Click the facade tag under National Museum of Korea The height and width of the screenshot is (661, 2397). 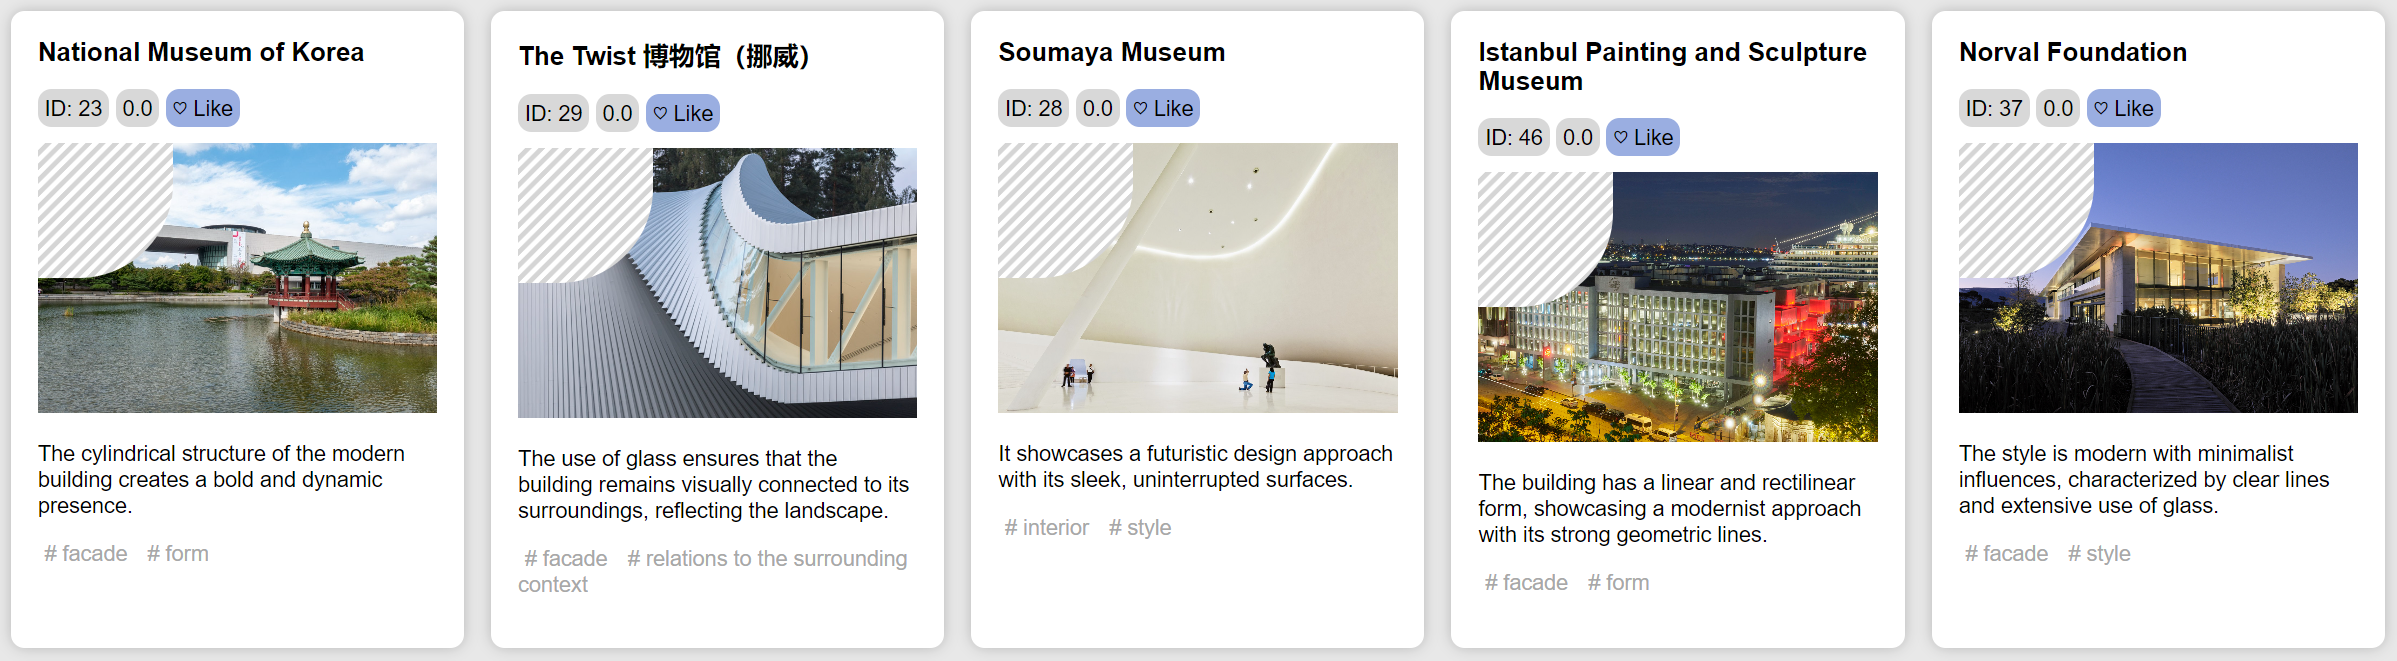(x=86, y=553)
